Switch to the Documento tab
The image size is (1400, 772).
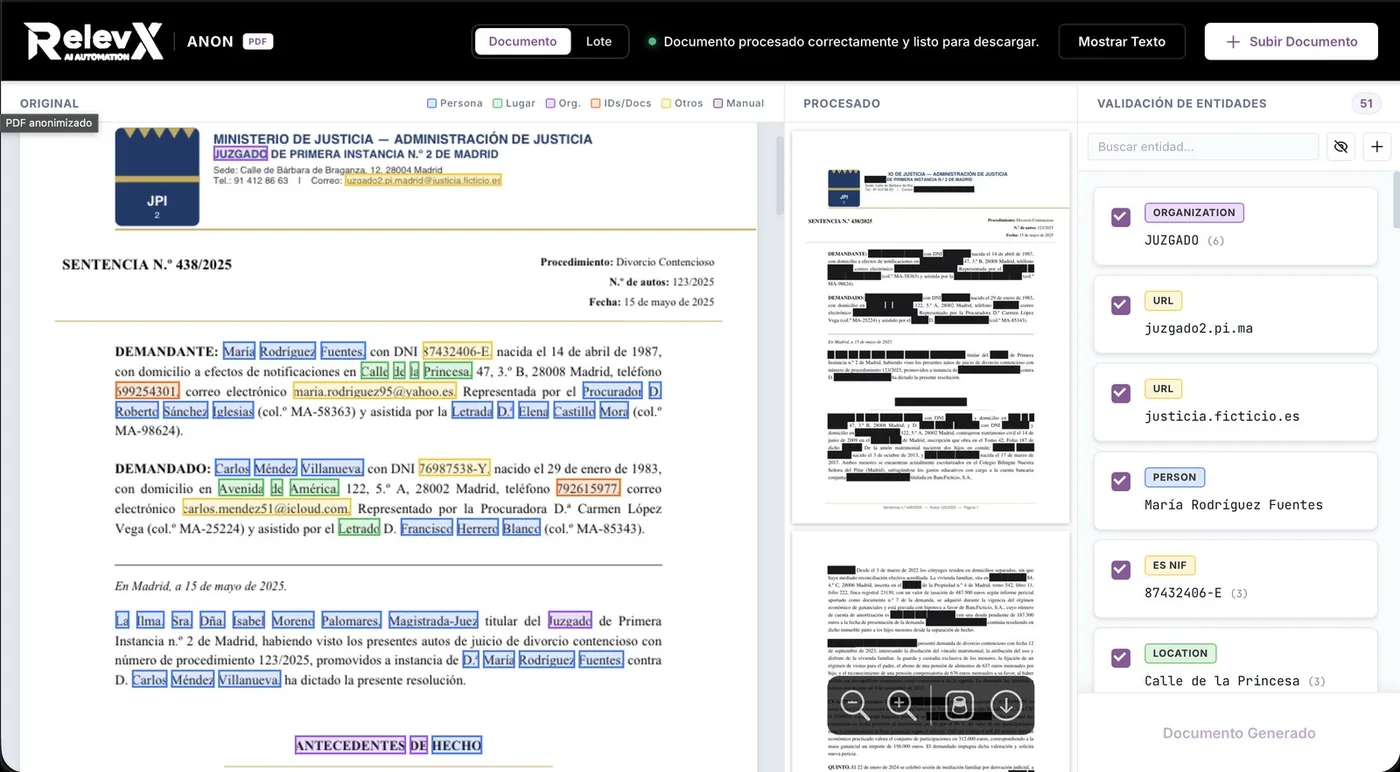click(523, 42)
